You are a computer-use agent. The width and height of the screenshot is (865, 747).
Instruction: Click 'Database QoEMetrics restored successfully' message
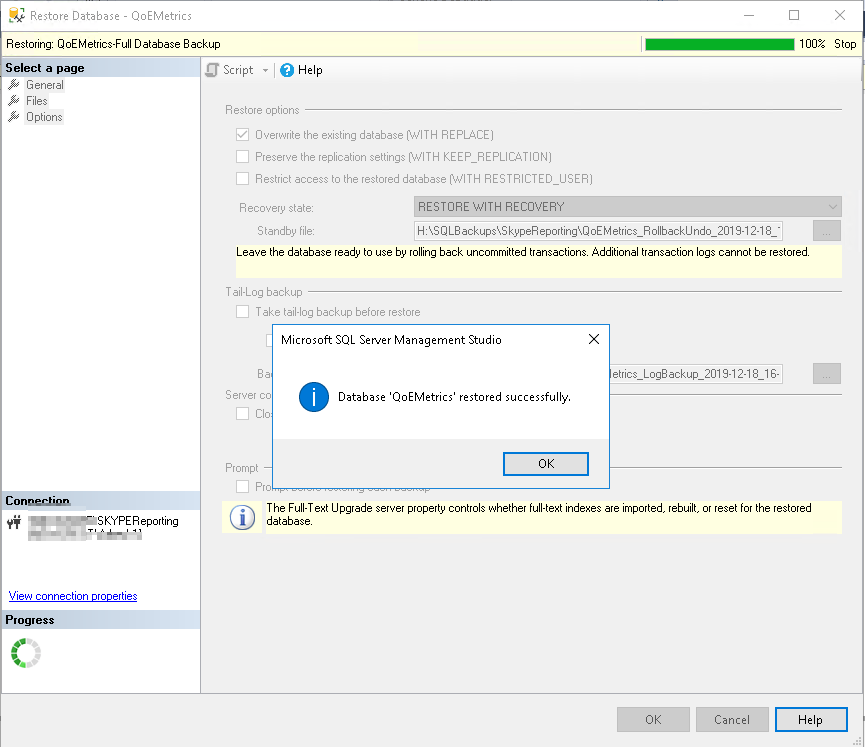click(x=454, y=397)
